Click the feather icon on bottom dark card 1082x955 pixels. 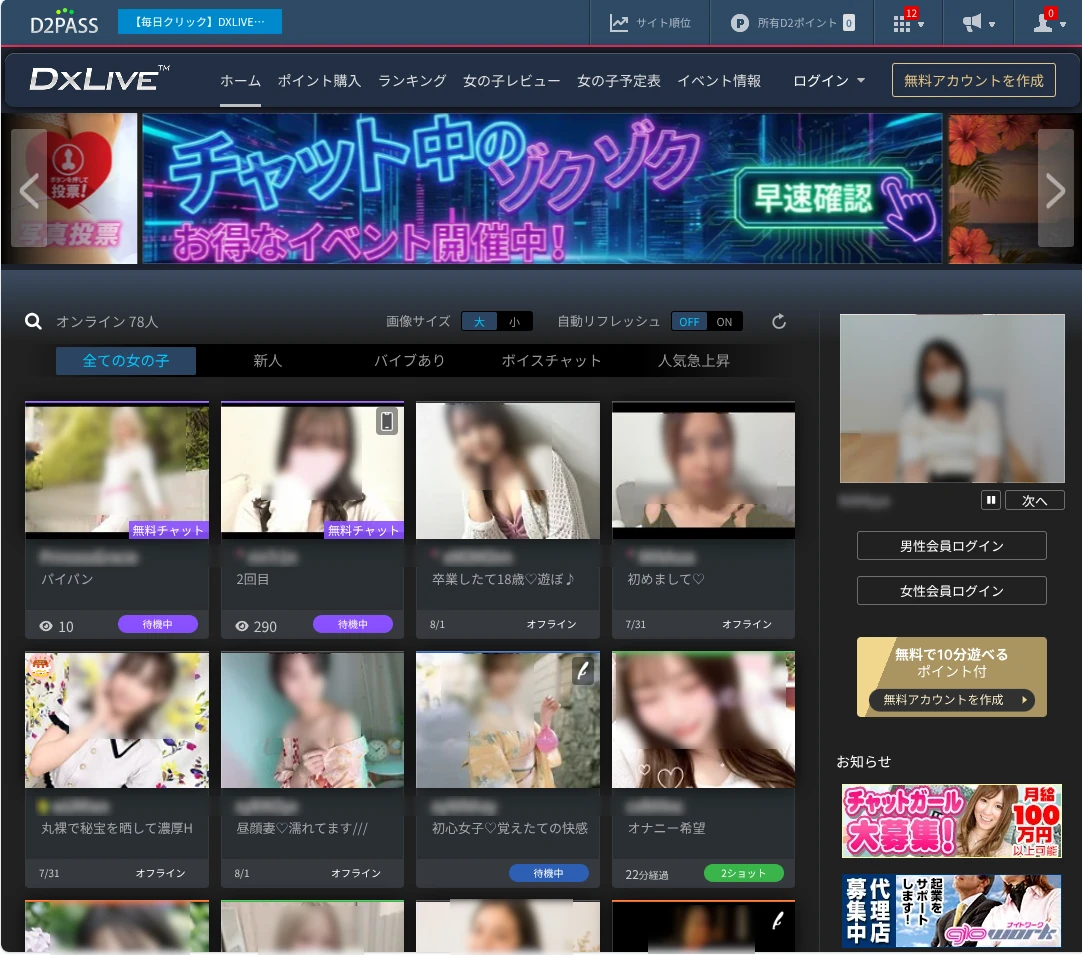pyautogui.click(x=778, y=920)
